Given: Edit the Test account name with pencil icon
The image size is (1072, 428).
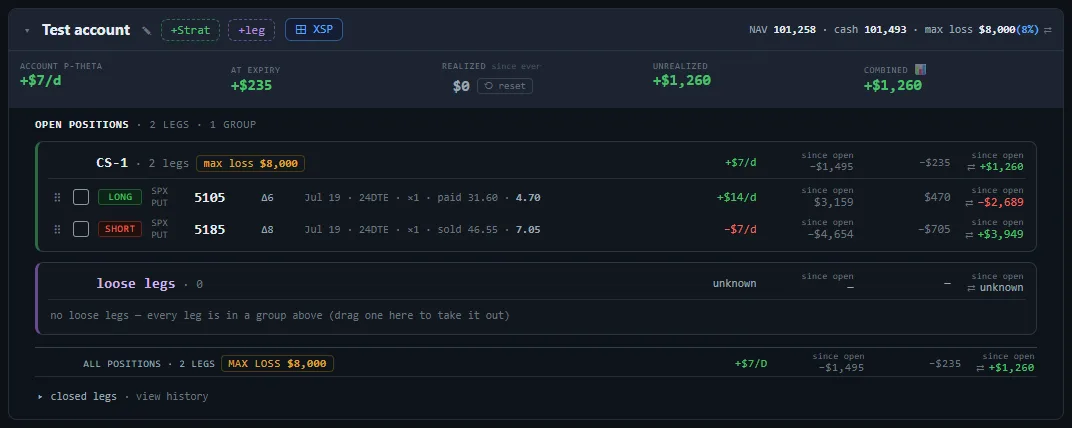Looking at the screenshot, I should click(x=146, y=31).
